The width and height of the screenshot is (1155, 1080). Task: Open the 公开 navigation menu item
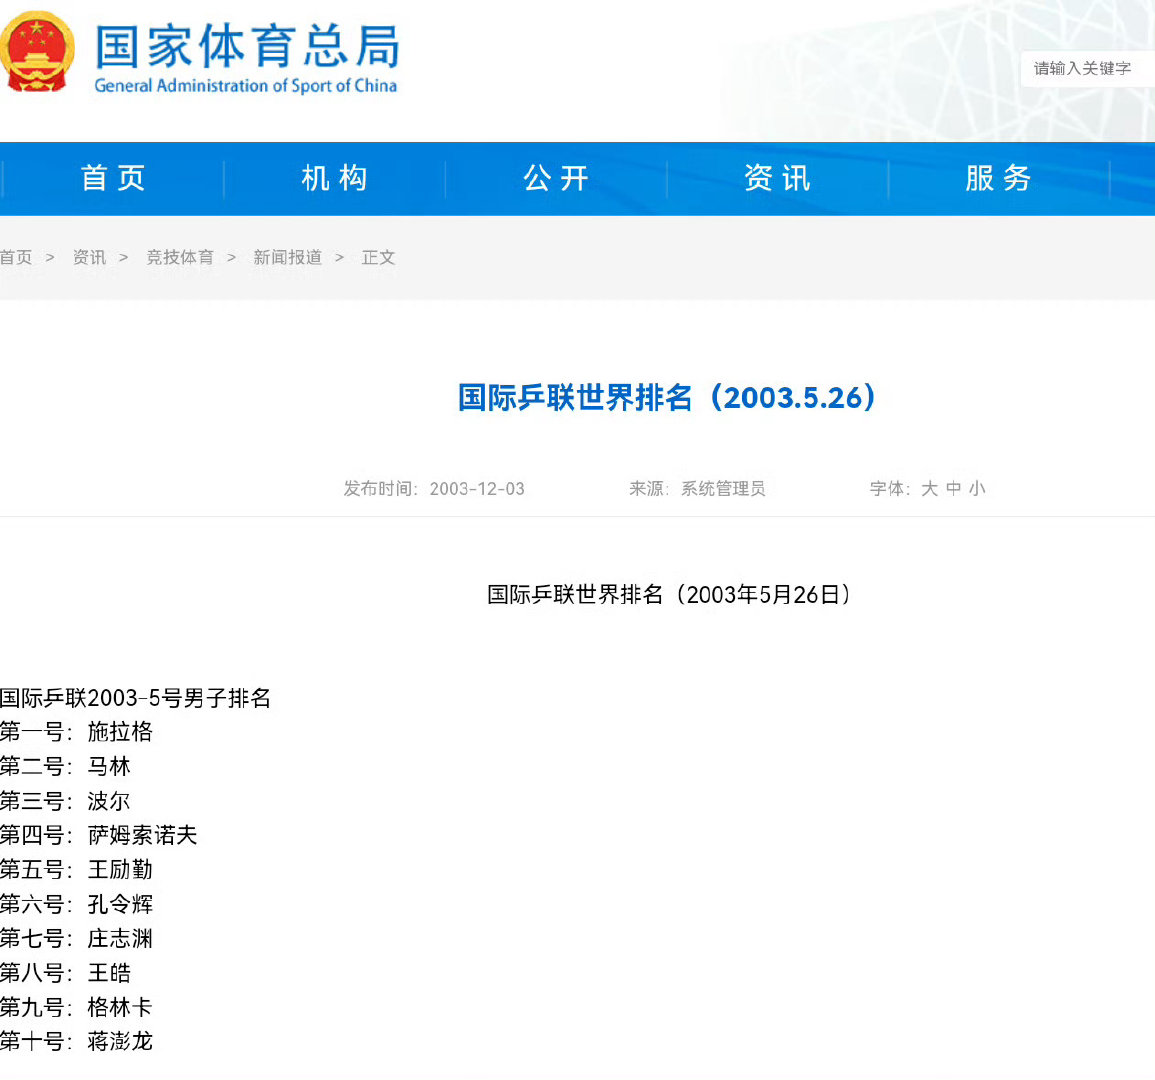556,178
